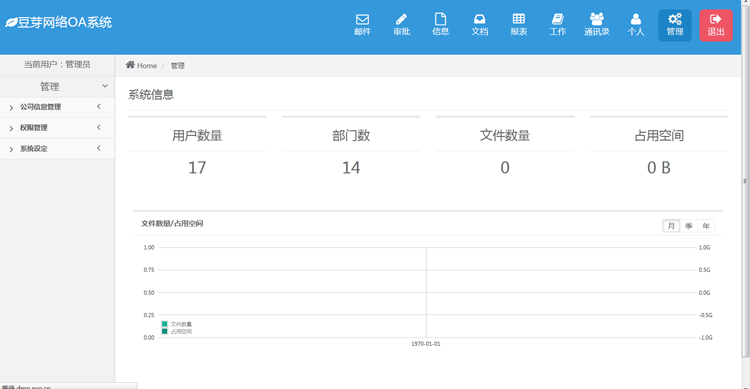Expand 权限管理 sidebar item
Screen dimensions: 750x389
coord(57,128)
